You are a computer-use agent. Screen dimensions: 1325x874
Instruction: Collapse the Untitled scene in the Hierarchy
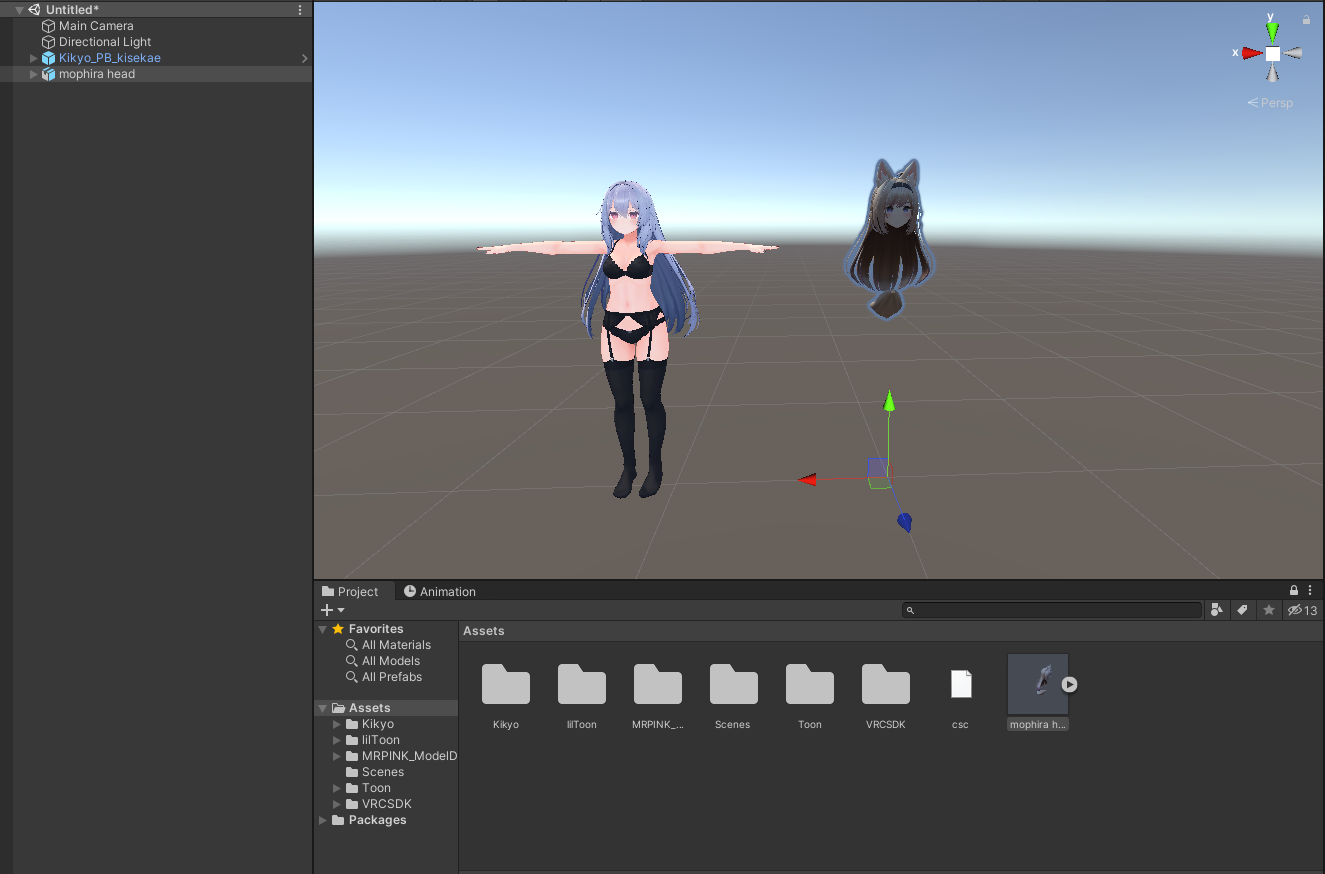(19, 10)
